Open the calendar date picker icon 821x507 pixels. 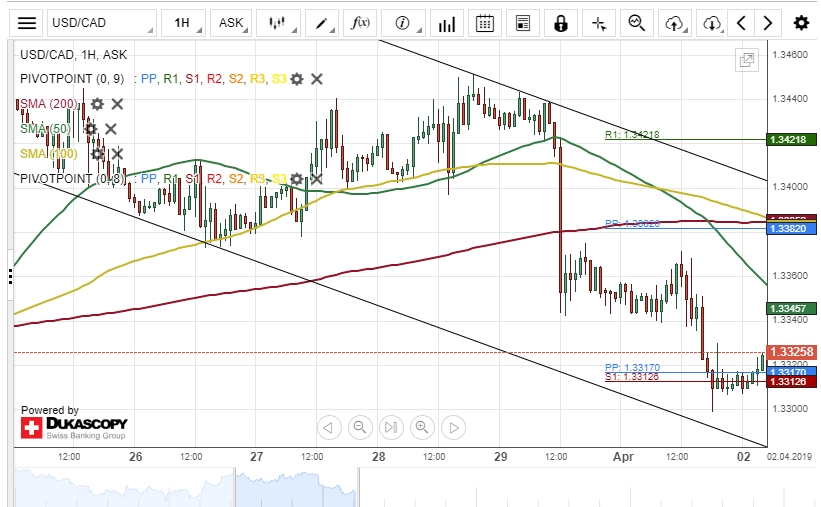point(484,23)
